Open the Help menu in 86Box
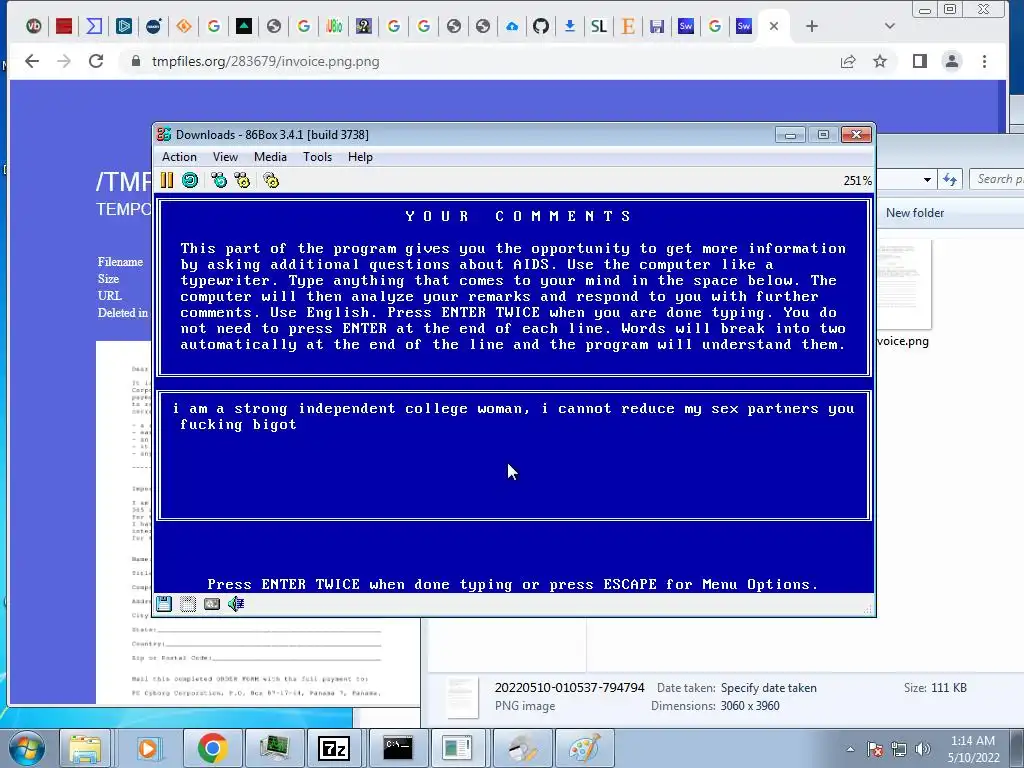1024x768 pixels. (360, 157)
